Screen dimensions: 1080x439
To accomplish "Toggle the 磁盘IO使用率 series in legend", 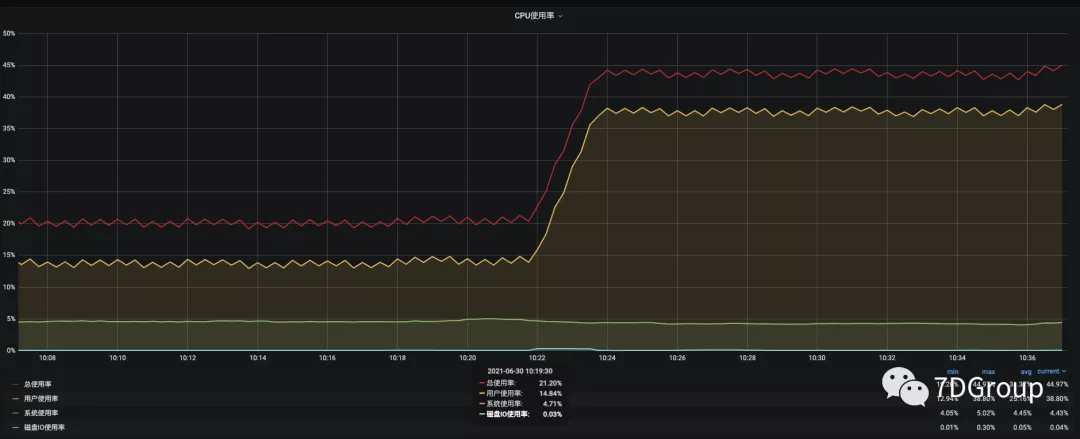I will tap(44, 427).
